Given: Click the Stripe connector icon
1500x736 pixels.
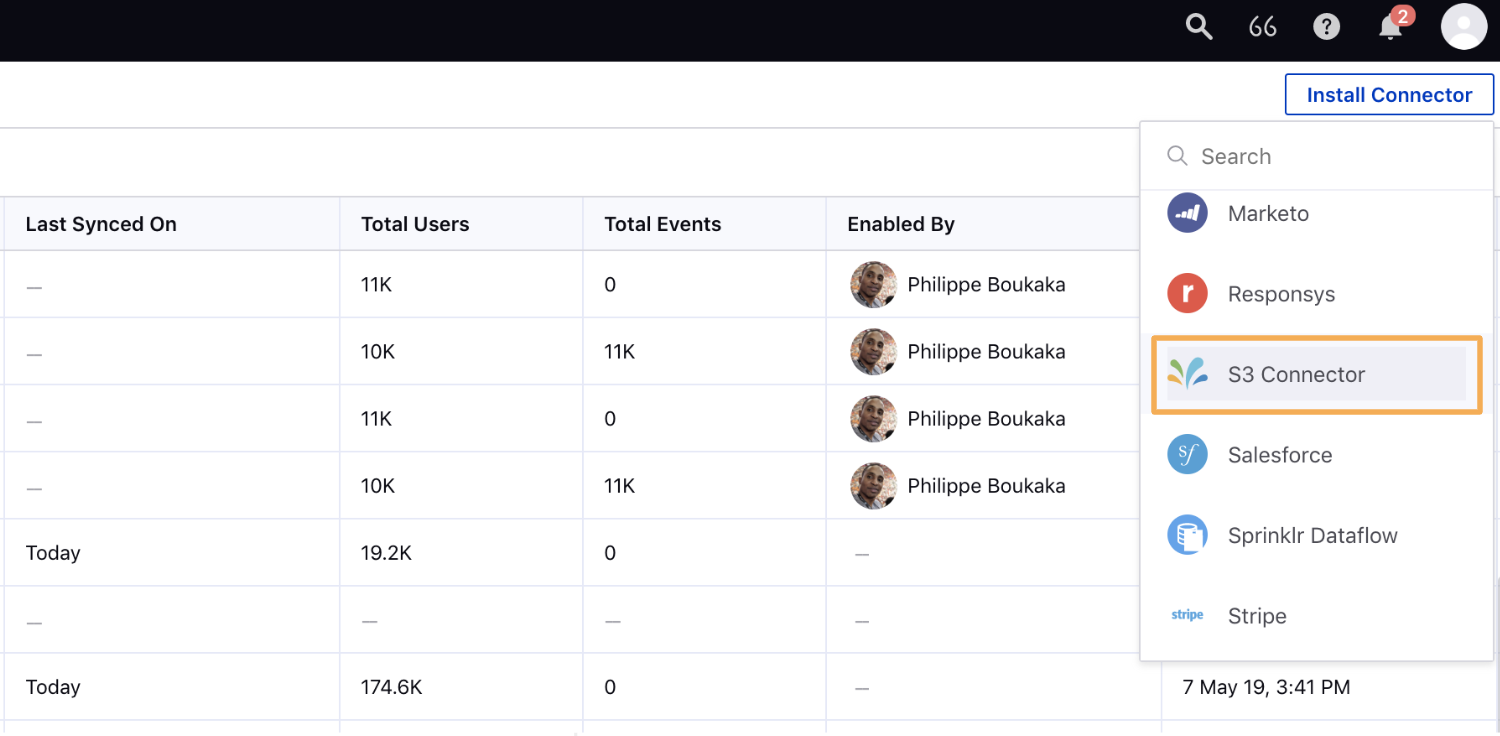Looking at the screenshot, I should click(x=1187, y=615).
